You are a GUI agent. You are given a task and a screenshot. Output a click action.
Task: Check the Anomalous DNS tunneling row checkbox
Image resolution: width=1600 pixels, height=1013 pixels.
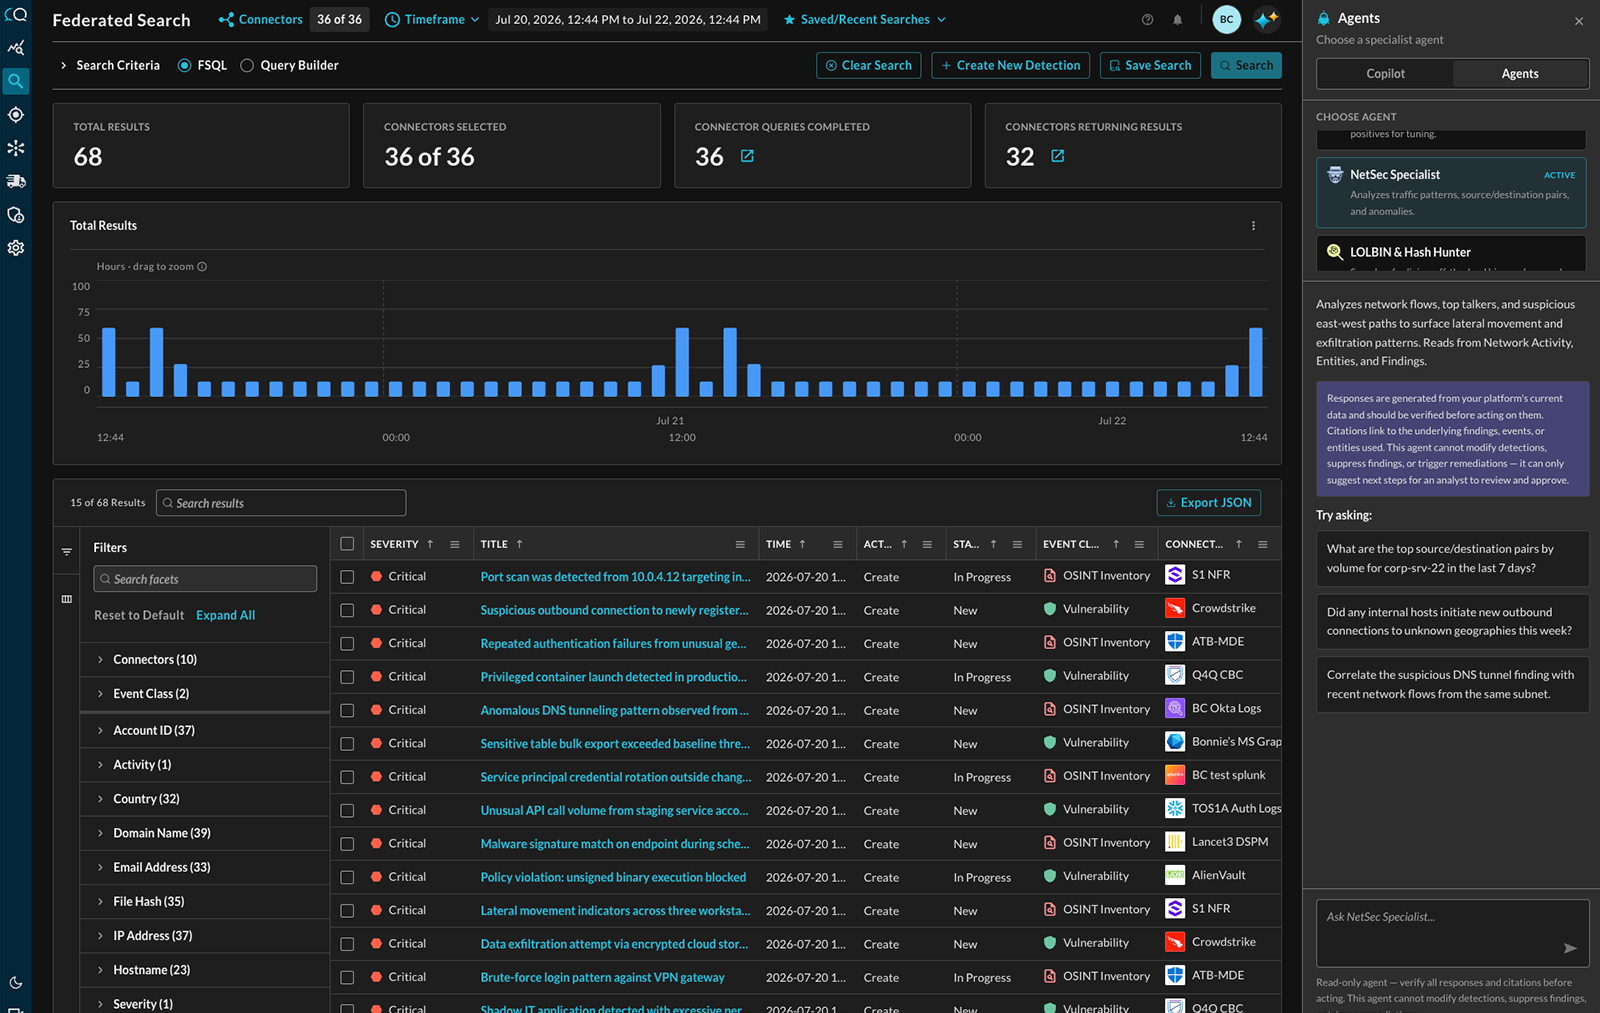tap(347, 710)
